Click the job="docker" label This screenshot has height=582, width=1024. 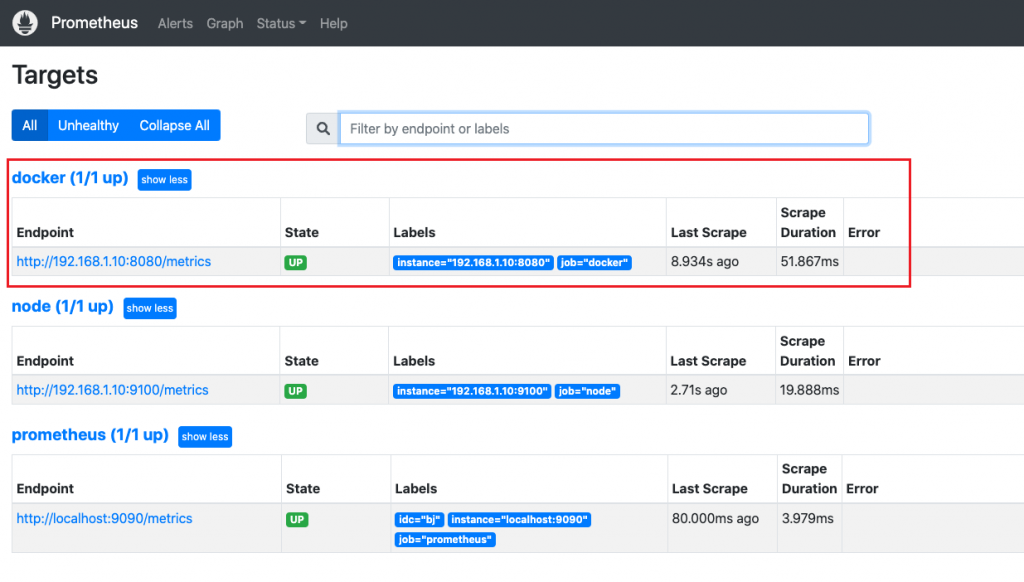coord(594,263)
